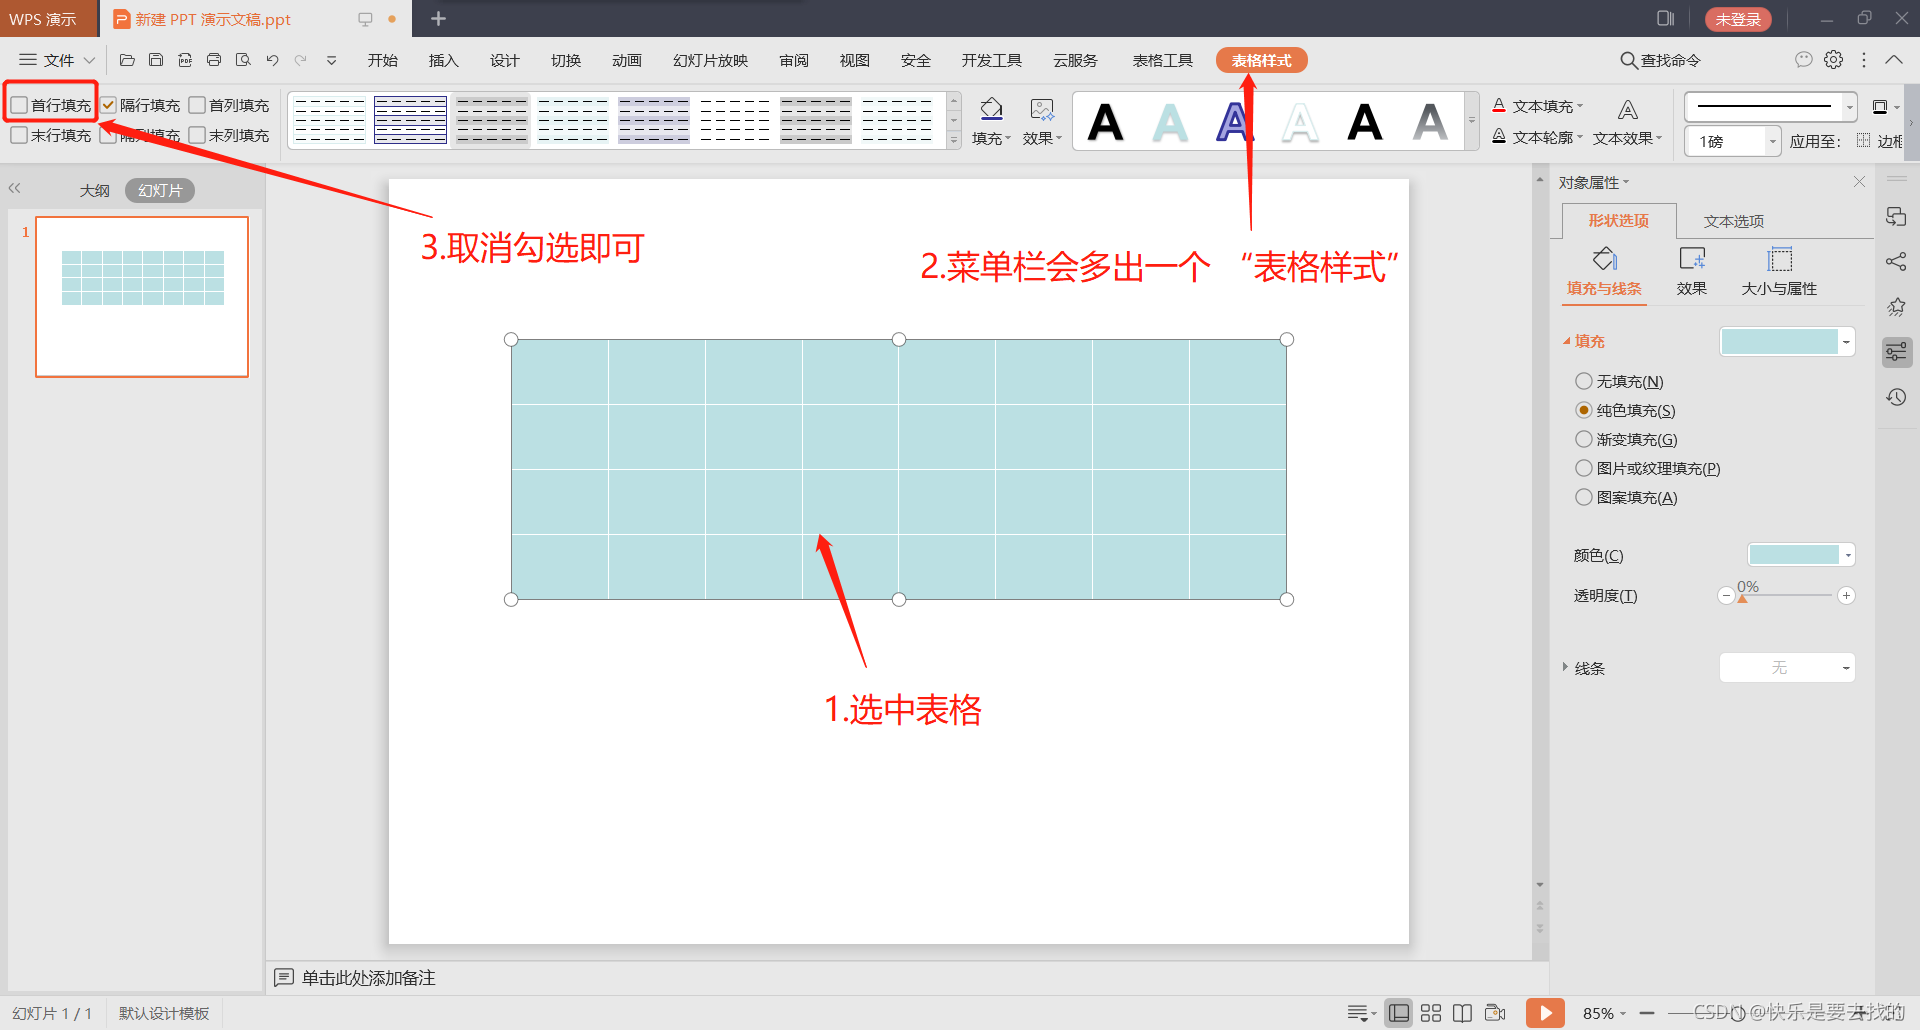Click the screen recording camera icon
This screenshot has width=1920, height=1030.
1495,1013
